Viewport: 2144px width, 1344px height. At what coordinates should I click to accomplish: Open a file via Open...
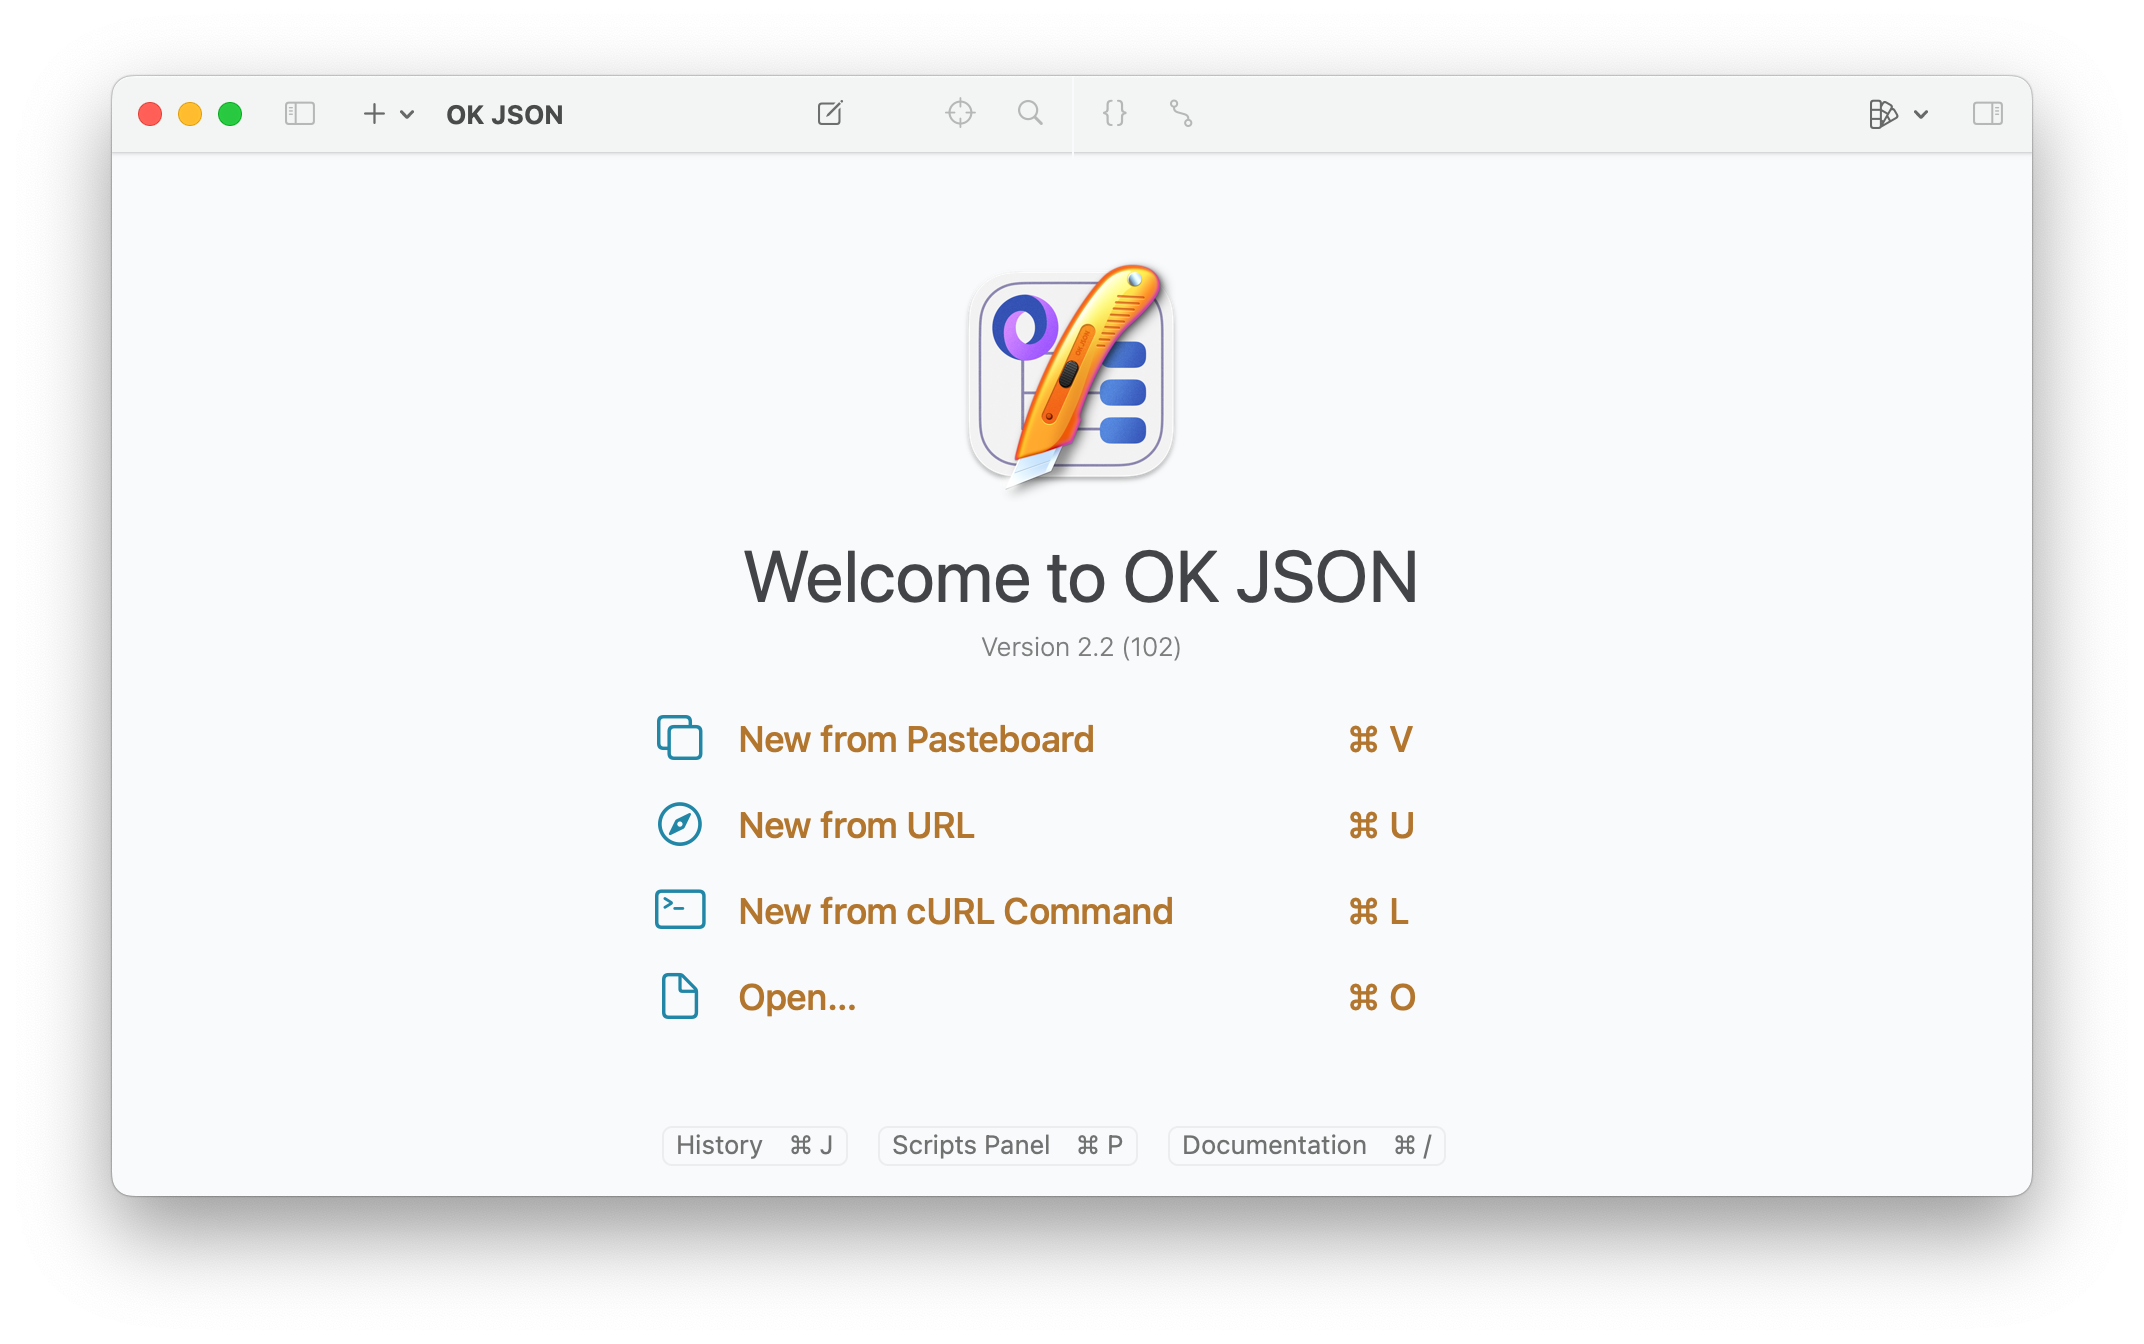(x=797, y=996)
